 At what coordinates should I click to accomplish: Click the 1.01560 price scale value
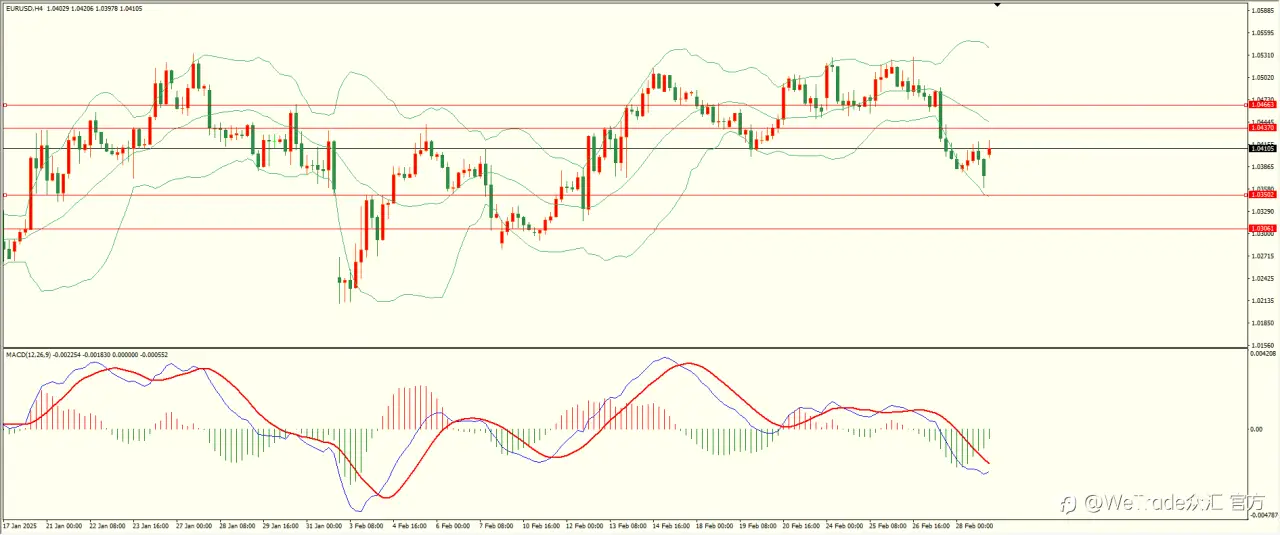(1264, 345)
